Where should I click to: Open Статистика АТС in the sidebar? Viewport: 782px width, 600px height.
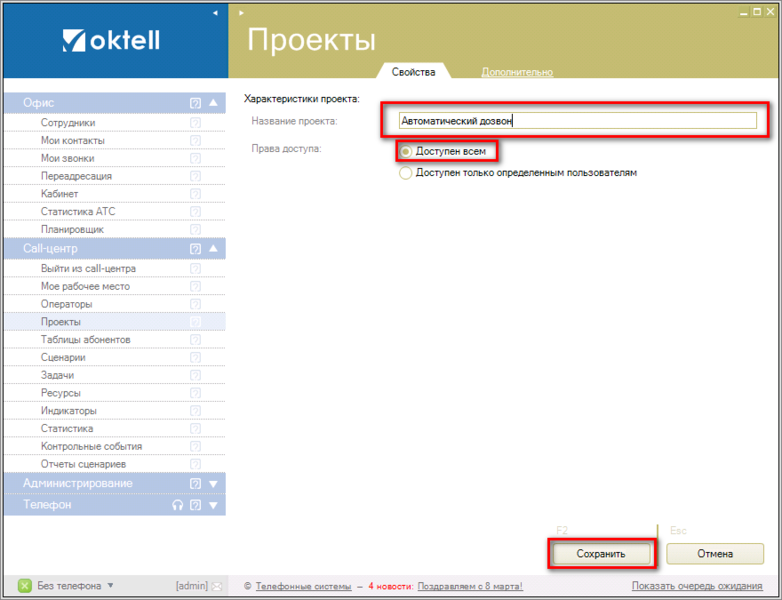(x=78, y=212)
